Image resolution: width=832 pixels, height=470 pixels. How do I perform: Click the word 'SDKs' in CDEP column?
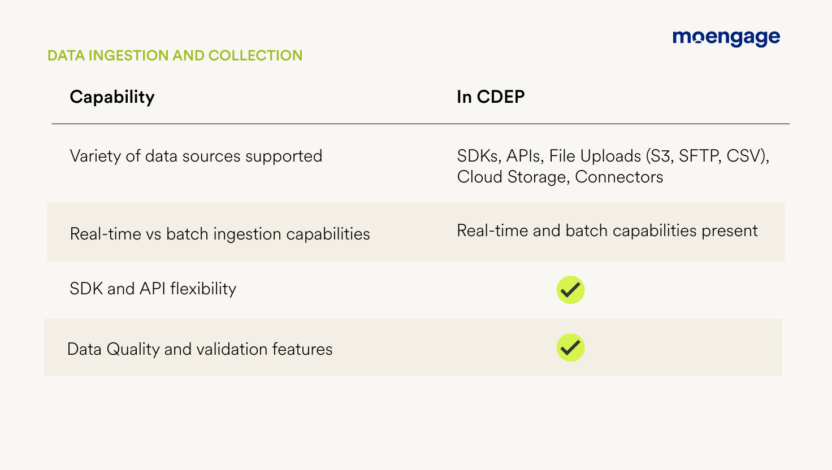479,156
